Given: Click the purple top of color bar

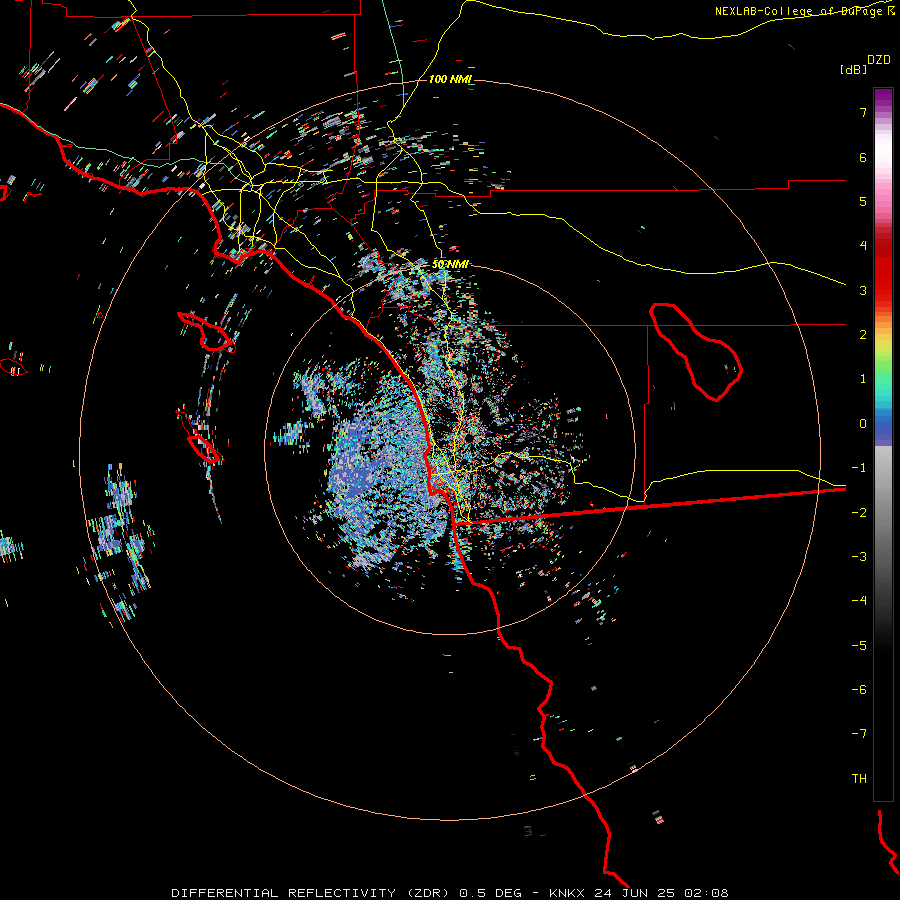Looking at the screenshot, I should click(883, 98).
